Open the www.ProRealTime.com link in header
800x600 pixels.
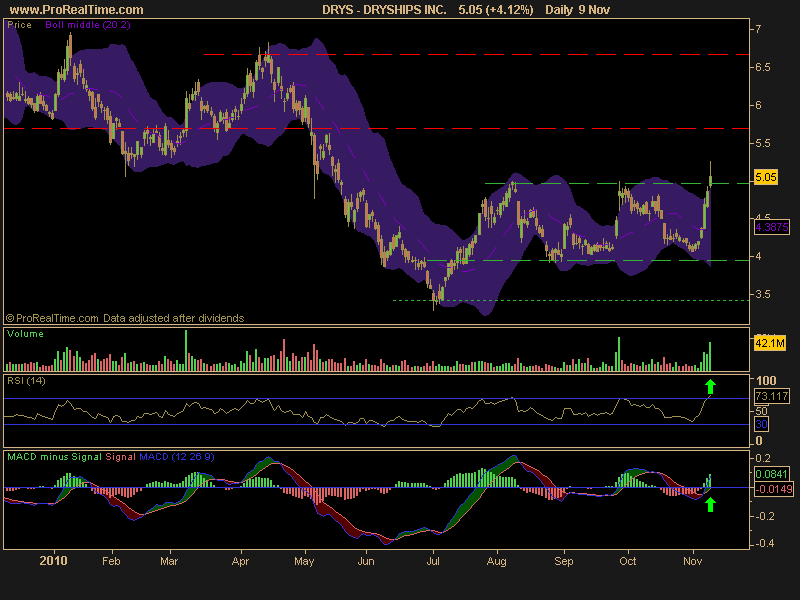pos(75,9)
